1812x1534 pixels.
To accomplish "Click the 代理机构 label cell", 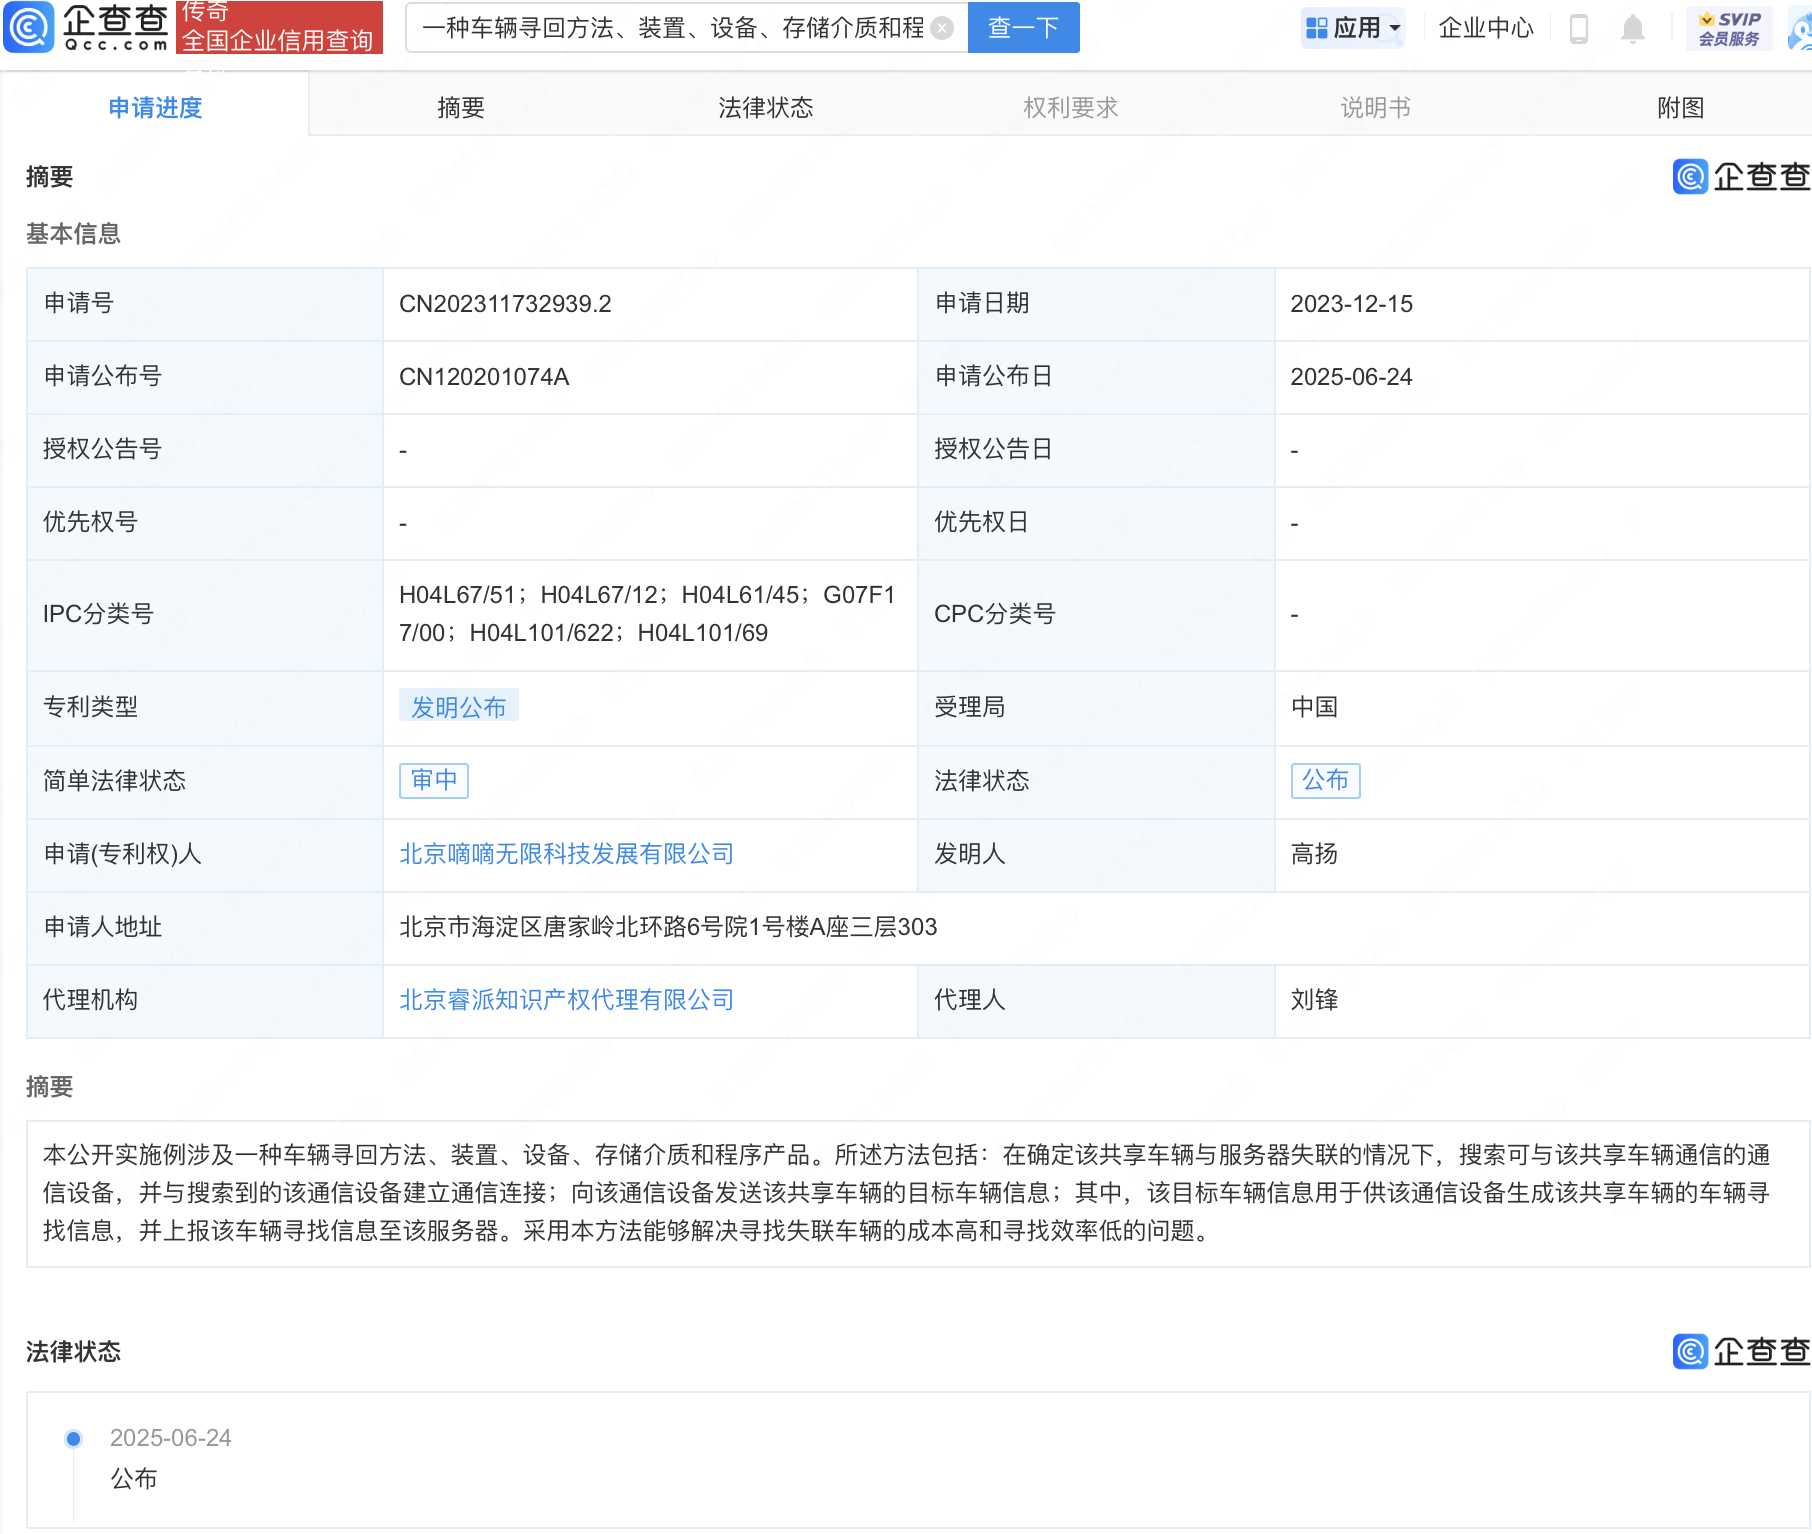I will [205, 1000].
